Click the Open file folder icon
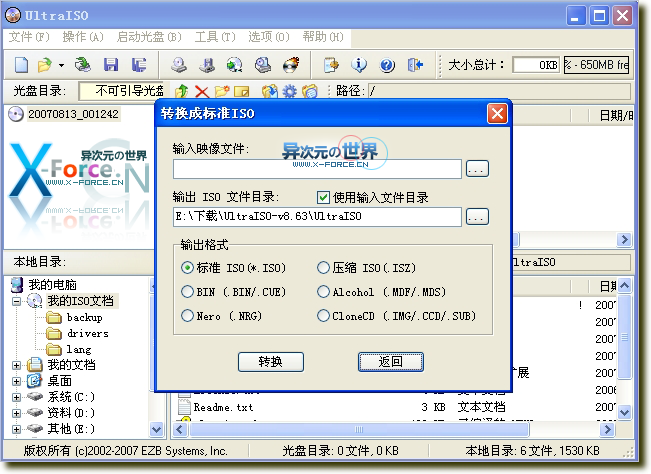This screenshot has width=651, height=474. (x=45, y=65)
